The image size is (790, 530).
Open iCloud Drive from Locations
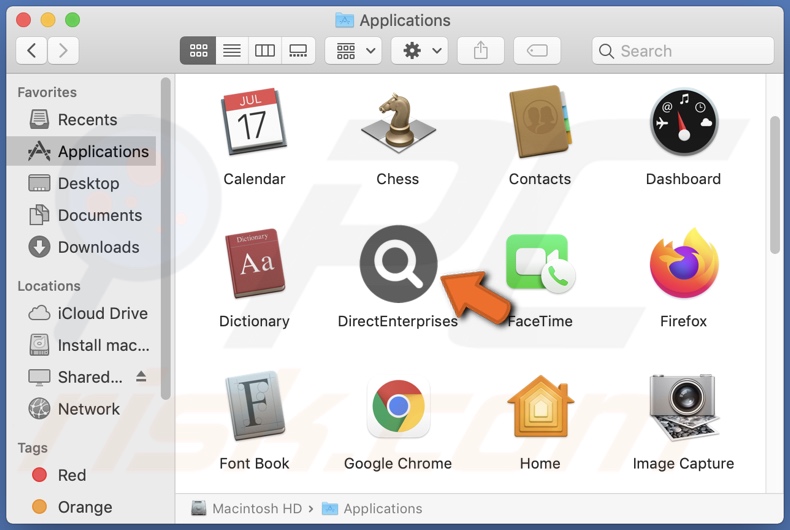[x=102, y=313]
